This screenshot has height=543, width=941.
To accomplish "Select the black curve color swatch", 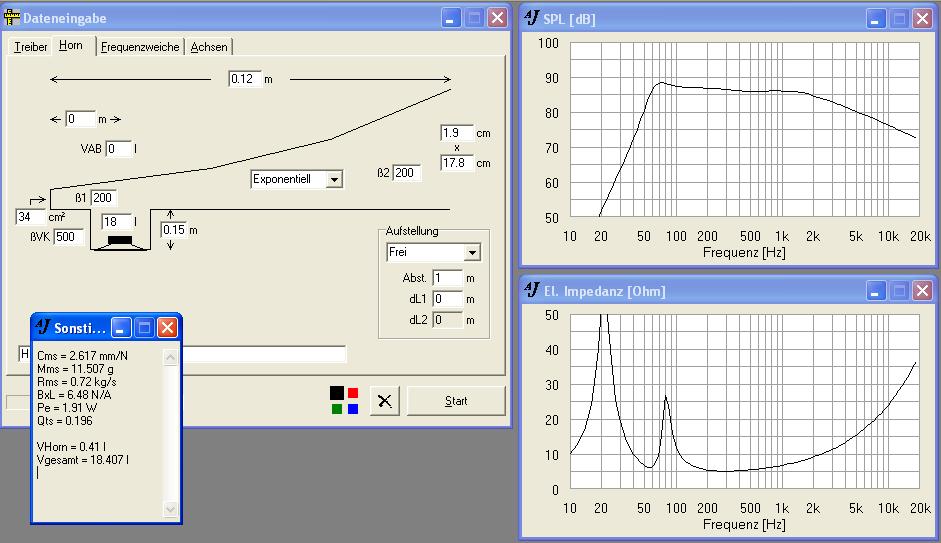I will (x=337, y=392).
